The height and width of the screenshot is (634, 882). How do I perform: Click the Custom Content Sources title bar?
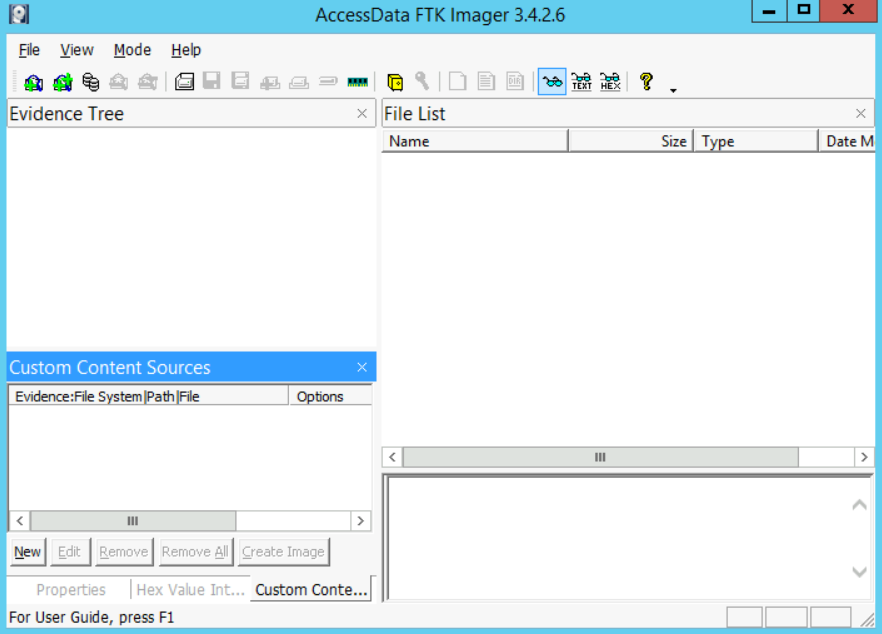pos(191,367)
